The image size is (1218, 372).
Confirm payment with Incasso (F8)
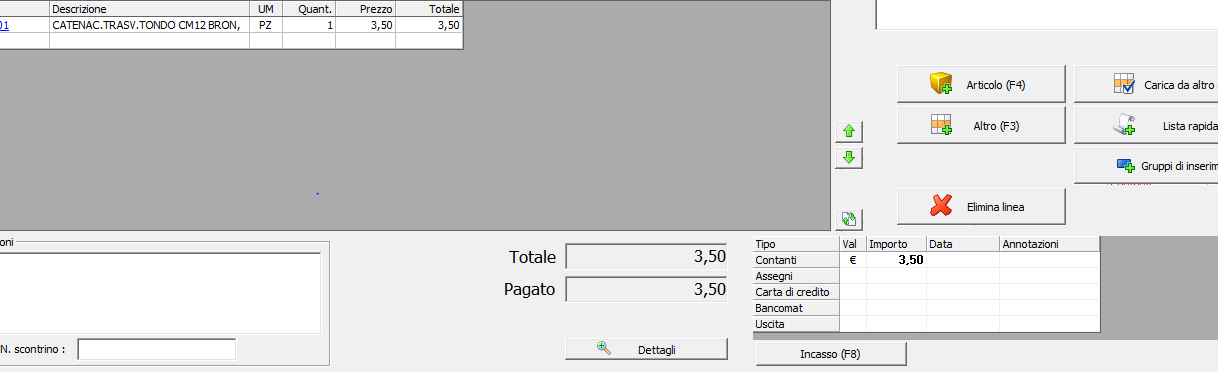pyautogui.click(x=831, y=354)
